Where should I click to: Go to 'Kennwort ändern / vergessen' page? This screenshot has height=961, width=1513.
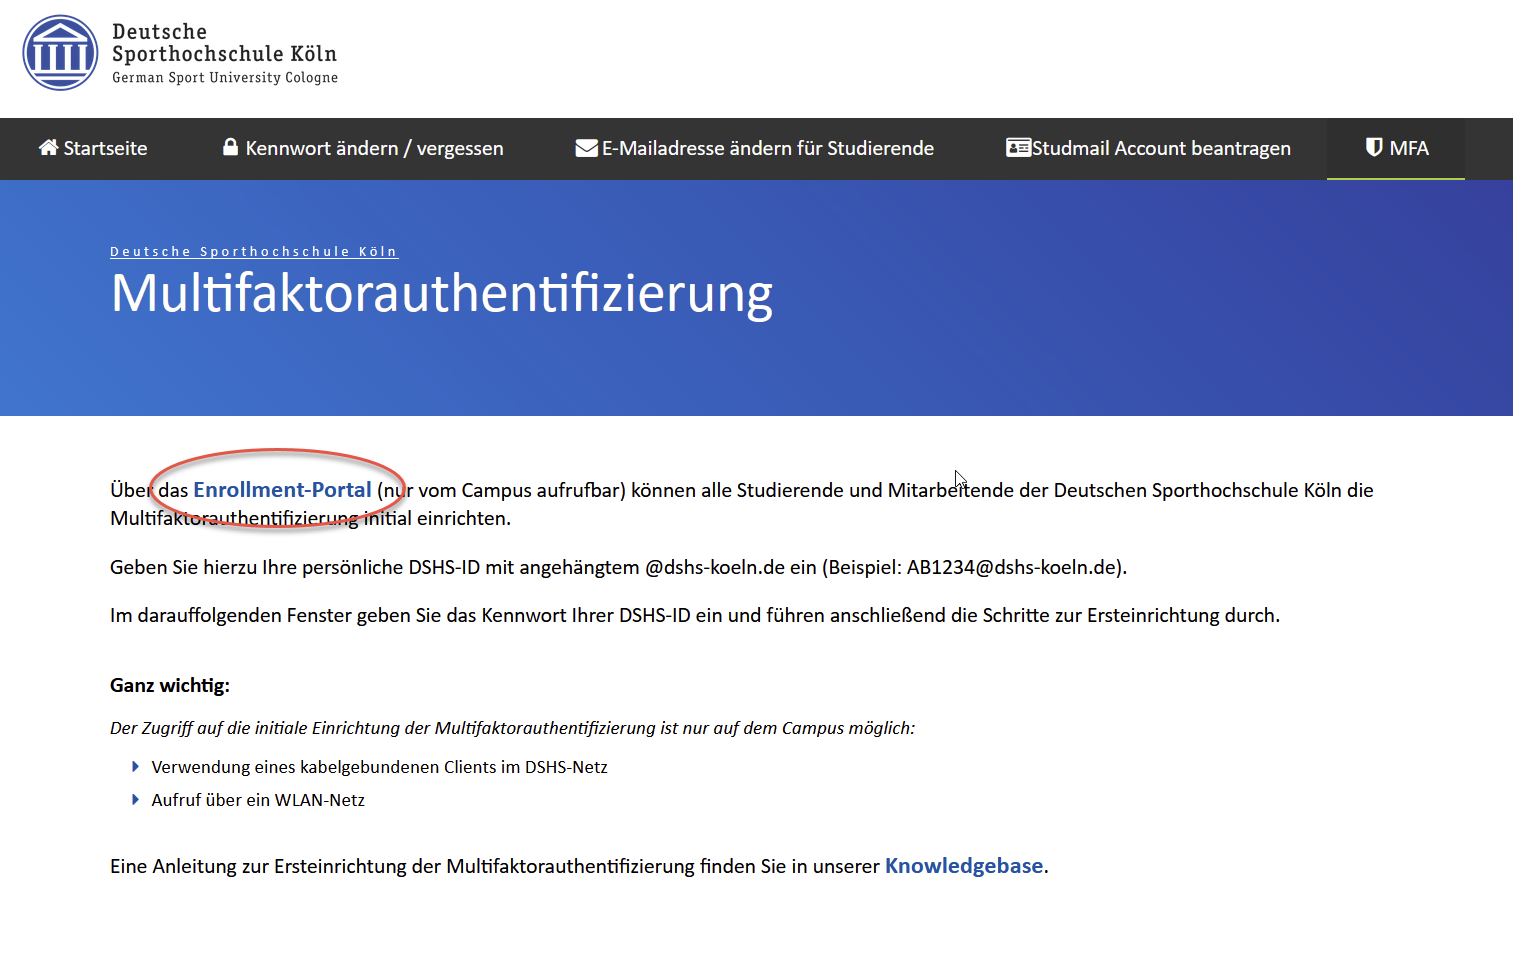pos(374,149)
